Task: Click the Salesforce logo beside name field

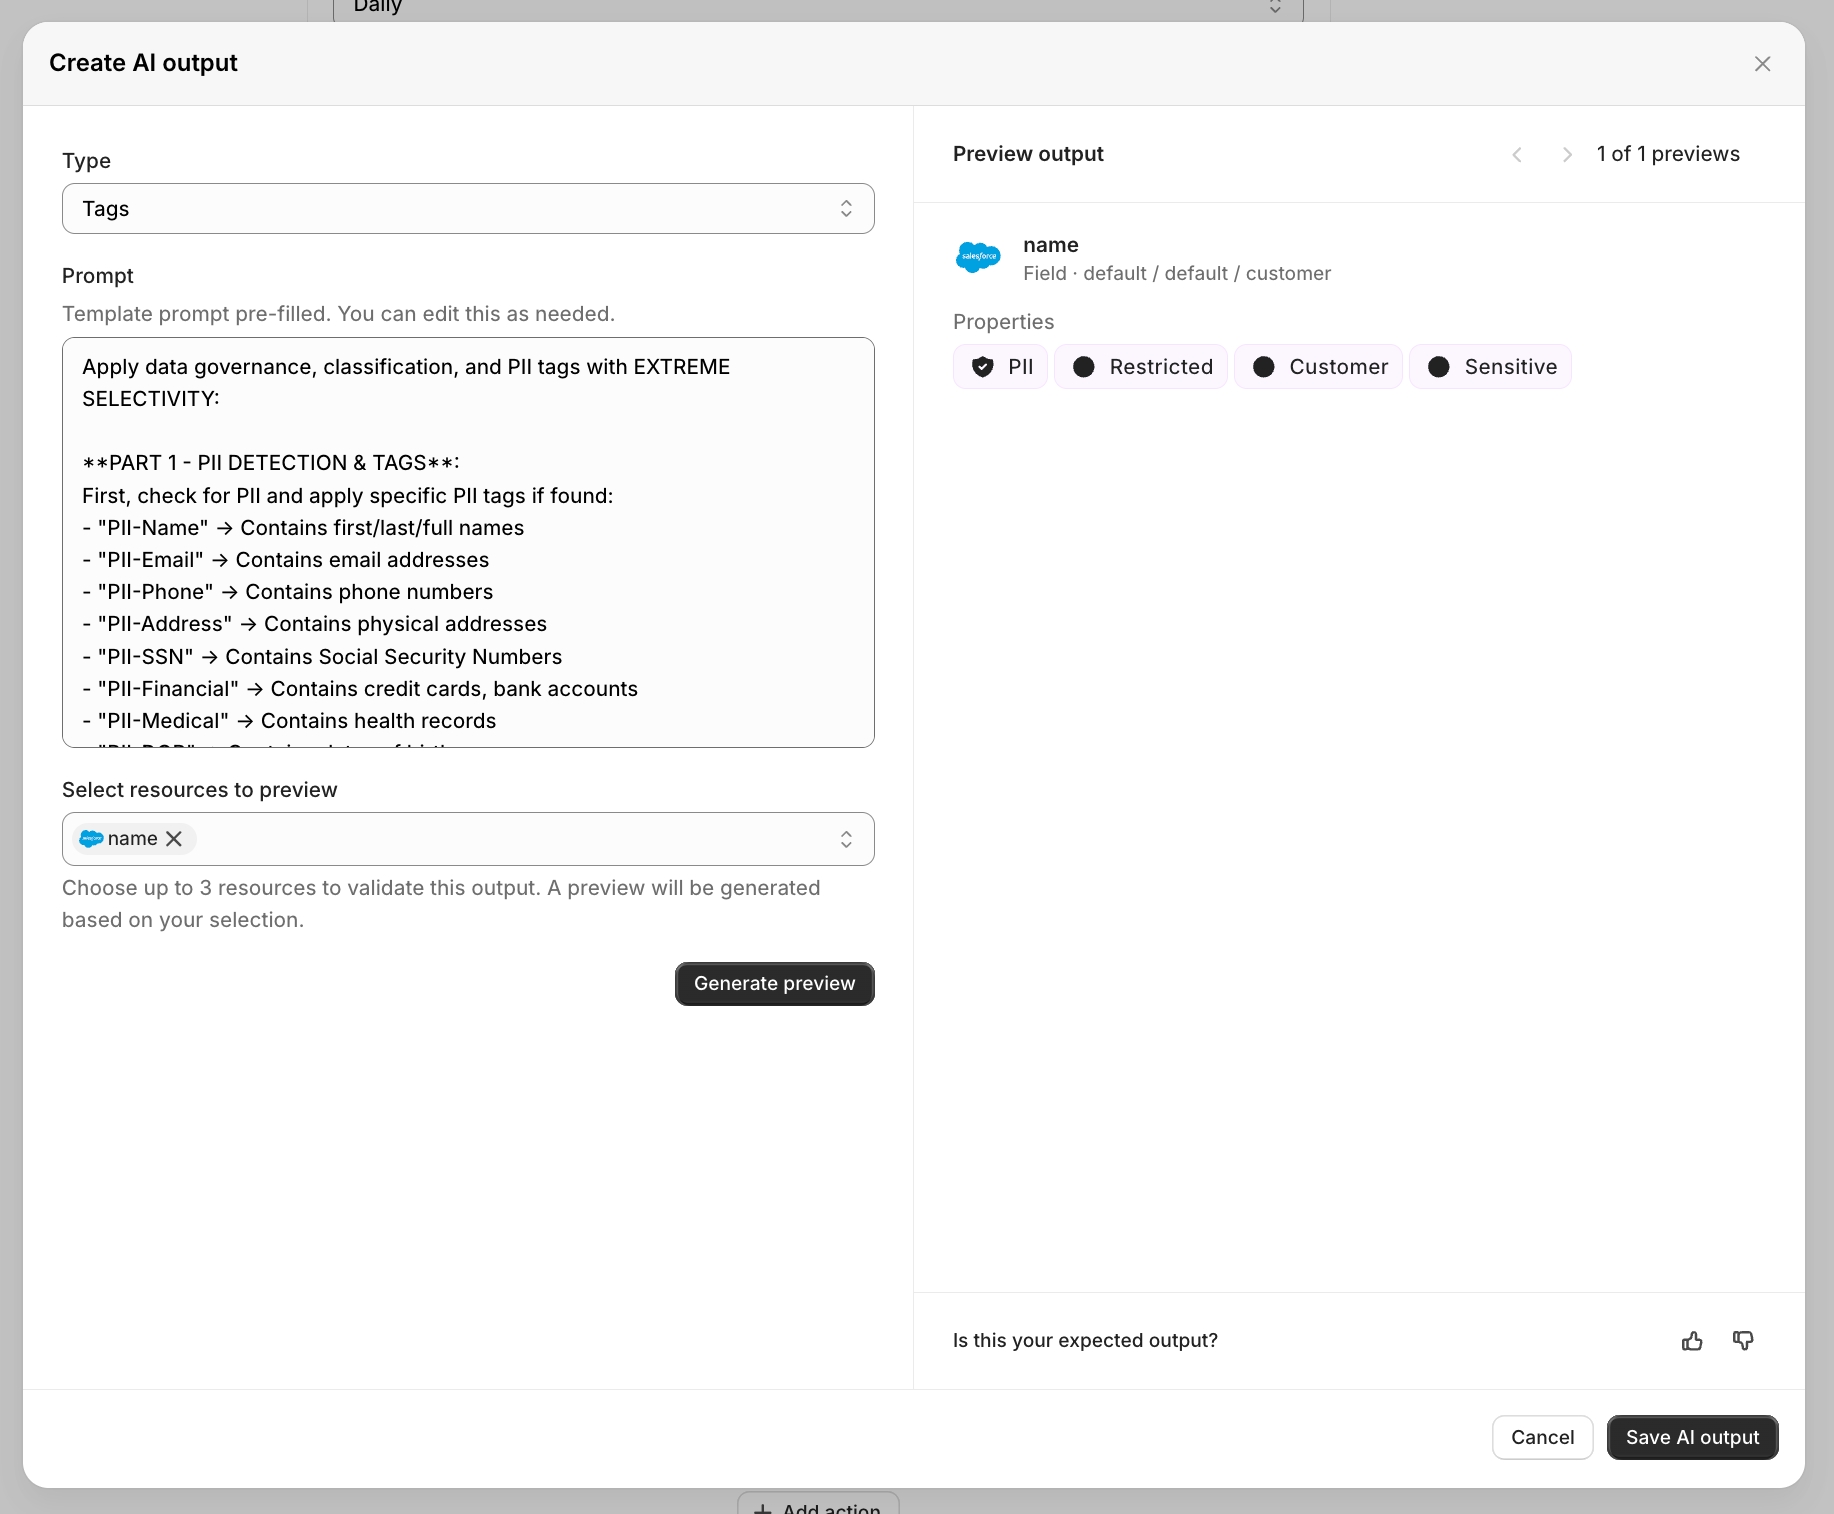Action: pyautogui.click(x=978, y=257)
